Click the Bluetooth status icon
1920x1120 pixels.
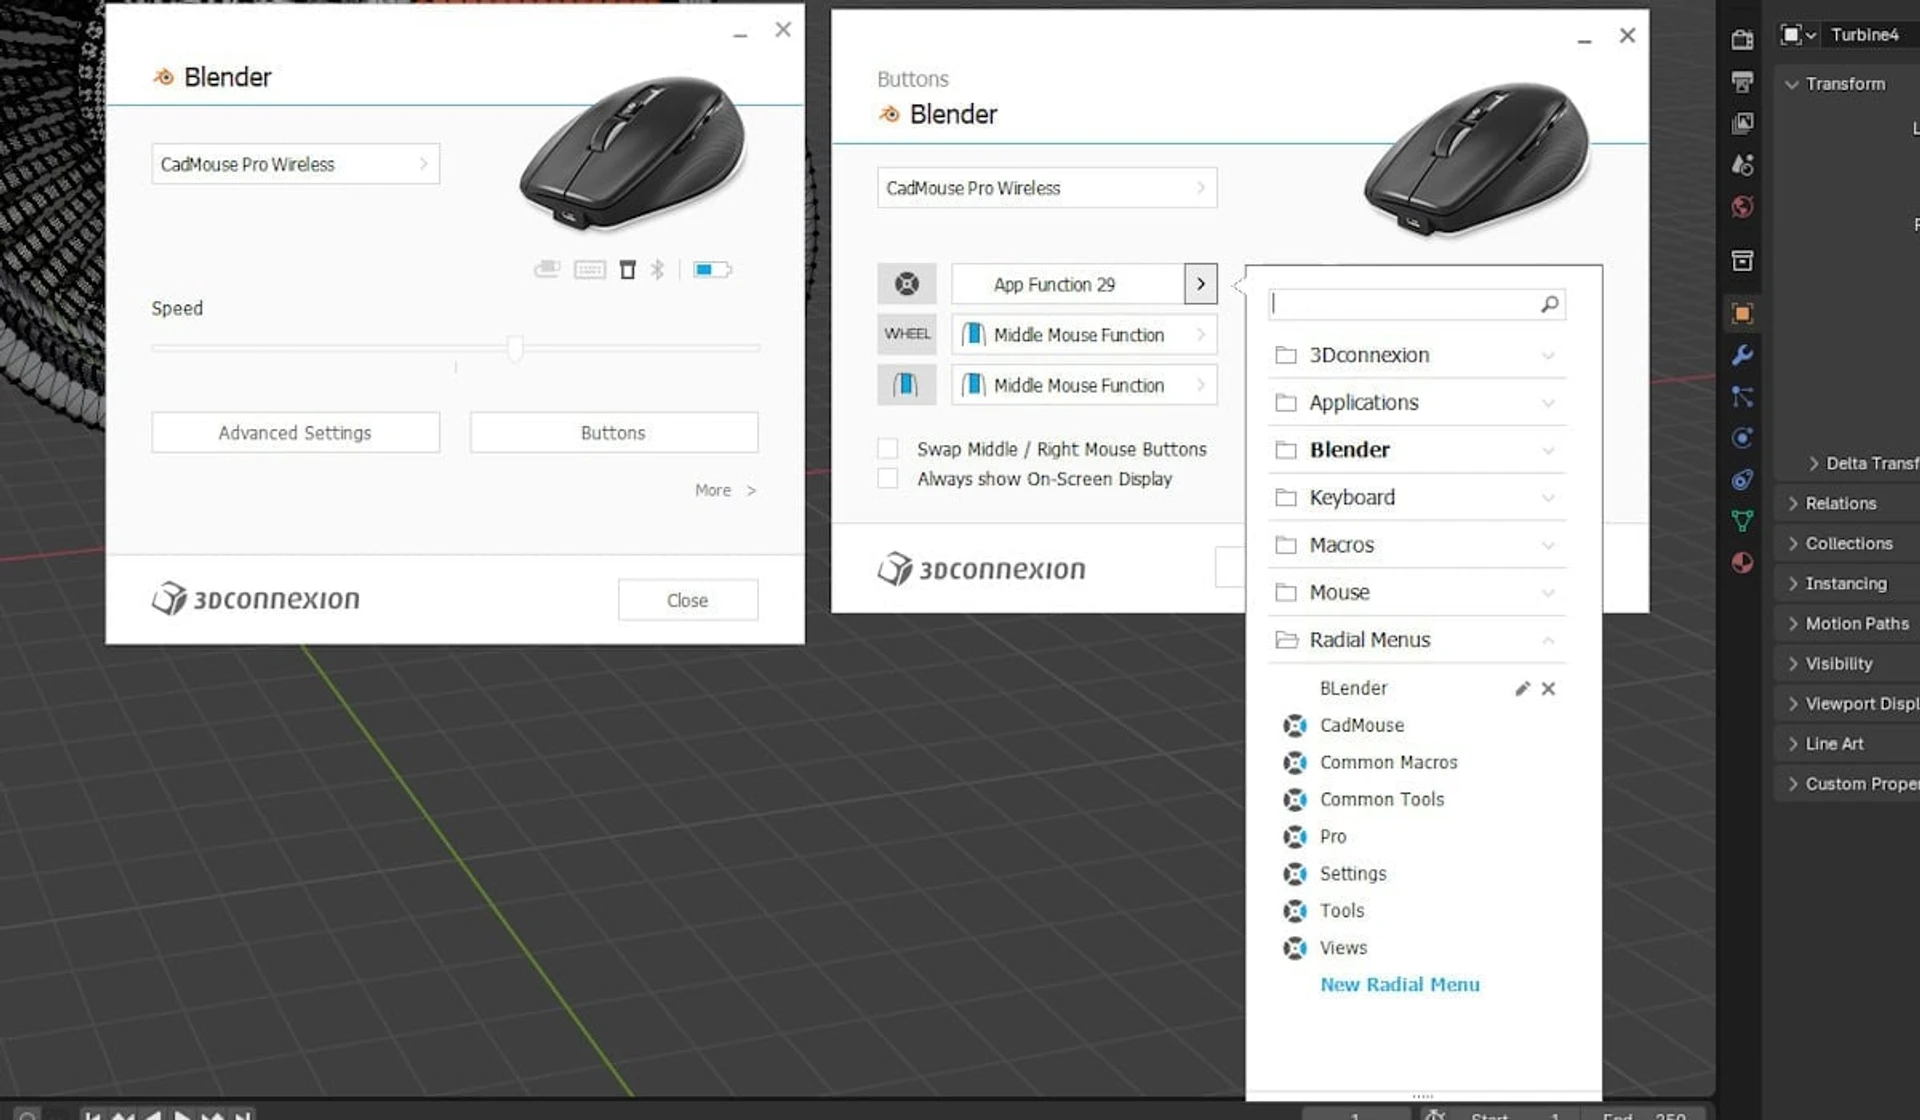coord(657,269)
